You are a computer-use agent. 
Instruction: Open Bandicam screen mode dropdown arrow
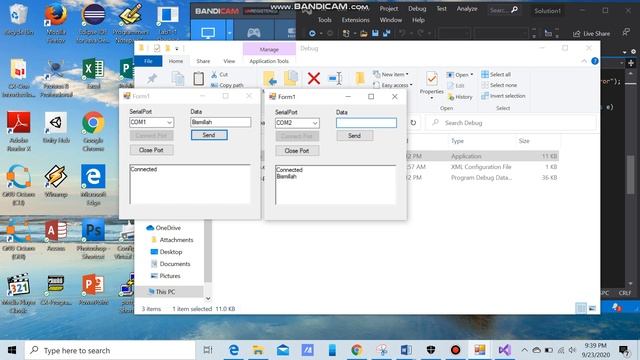pyautogui.click(x=229, y=33)
